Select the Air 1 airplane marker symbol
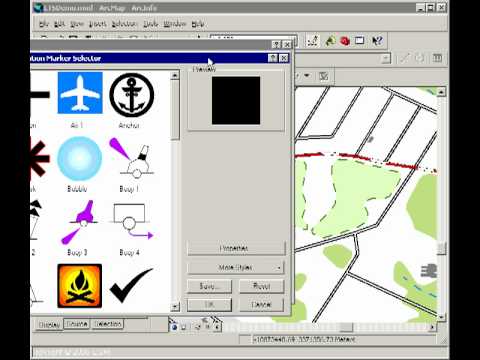 pos(80,93)
